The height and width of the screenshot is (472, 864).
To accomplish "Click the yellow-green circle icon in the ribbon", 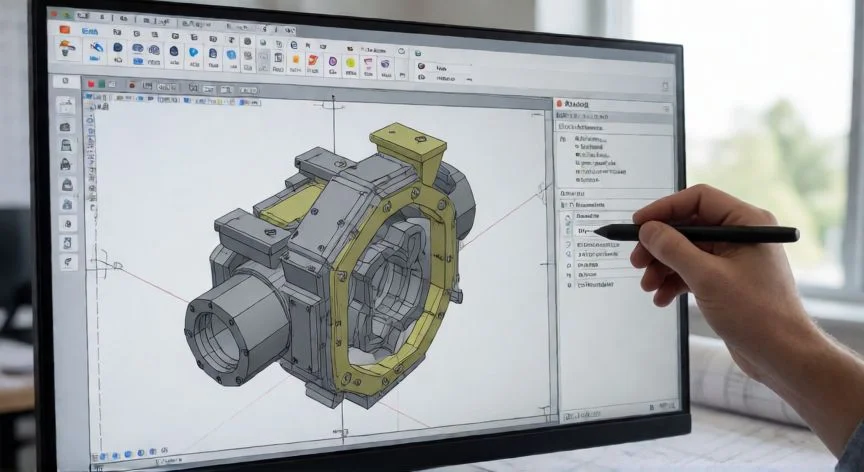I will coord(350,63).
